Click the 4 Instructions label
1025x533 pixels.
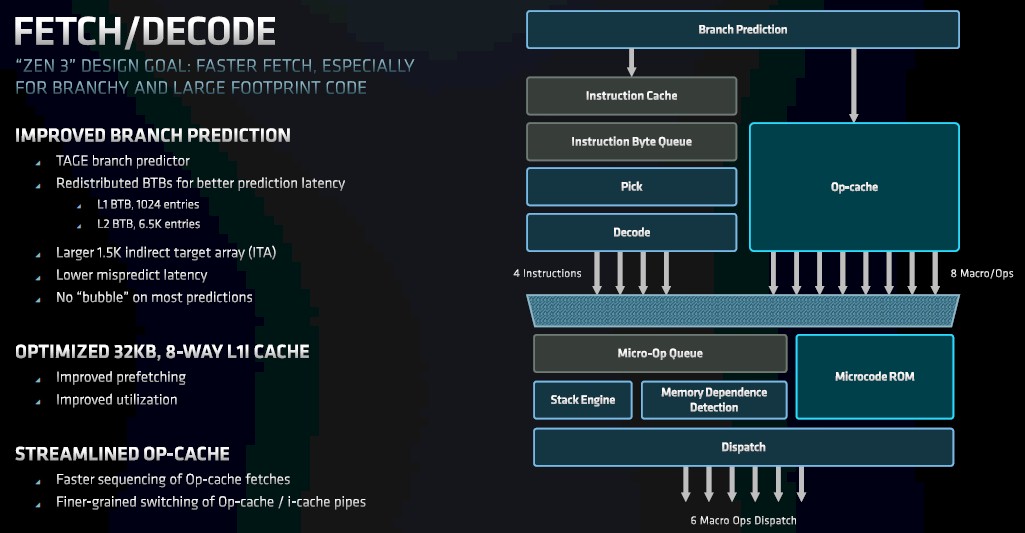click(547, 273)
